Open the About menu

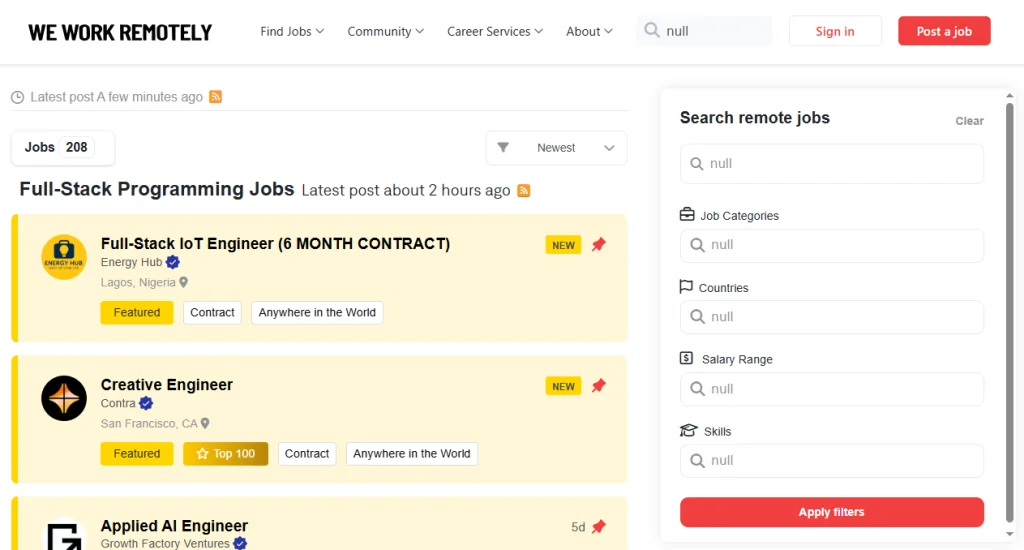tap(589, 31)
